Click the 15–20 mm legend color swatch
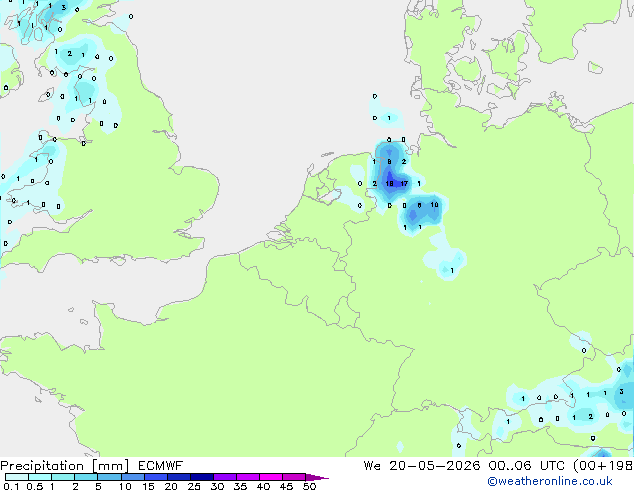634x490 pixels. pyautogui.click(x=156, y=477)
